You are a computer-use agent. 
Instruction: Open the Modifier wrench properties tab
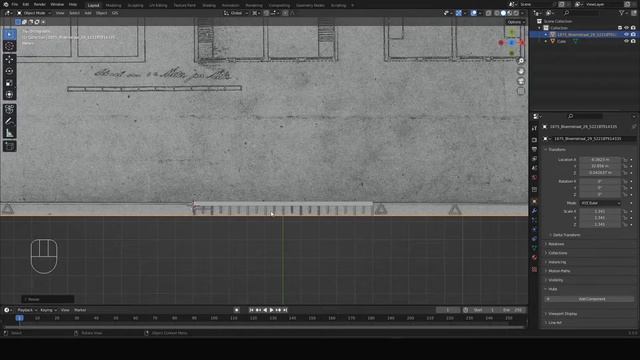[x=534, y=211]
